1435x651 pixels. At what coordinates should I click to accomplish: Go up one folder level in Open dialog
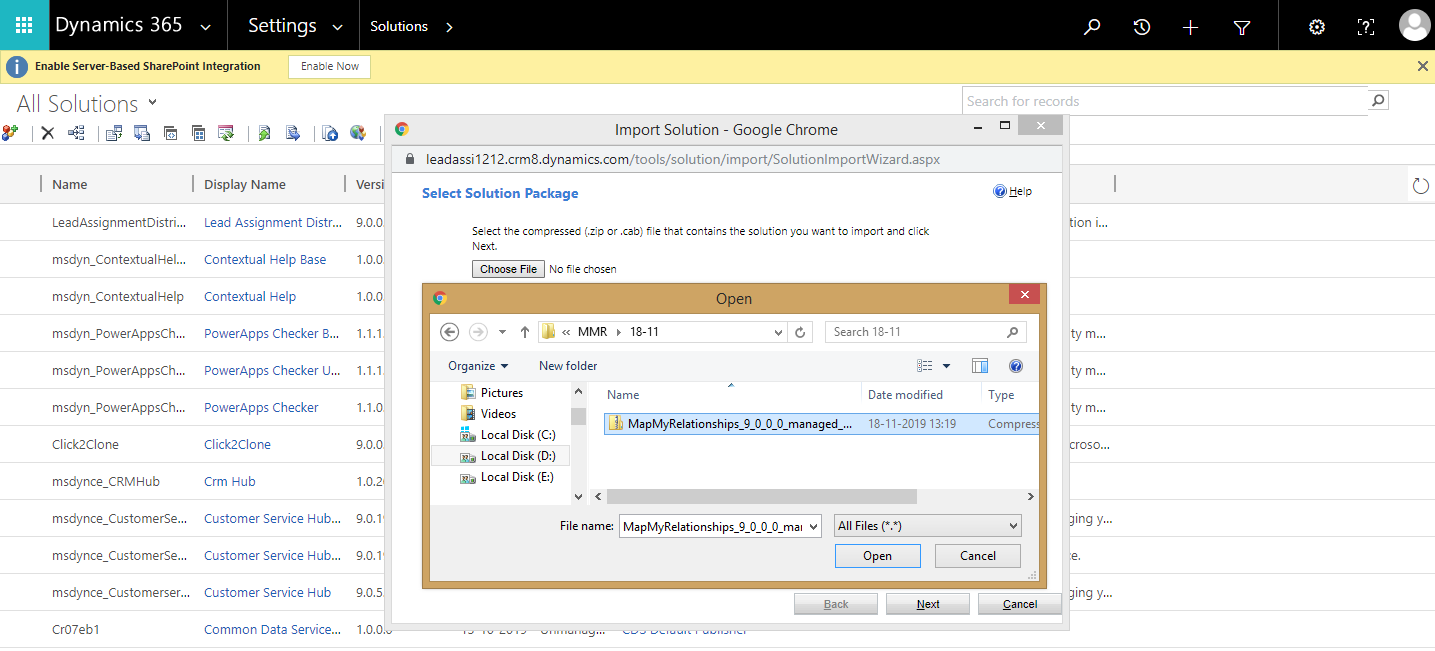525,332
